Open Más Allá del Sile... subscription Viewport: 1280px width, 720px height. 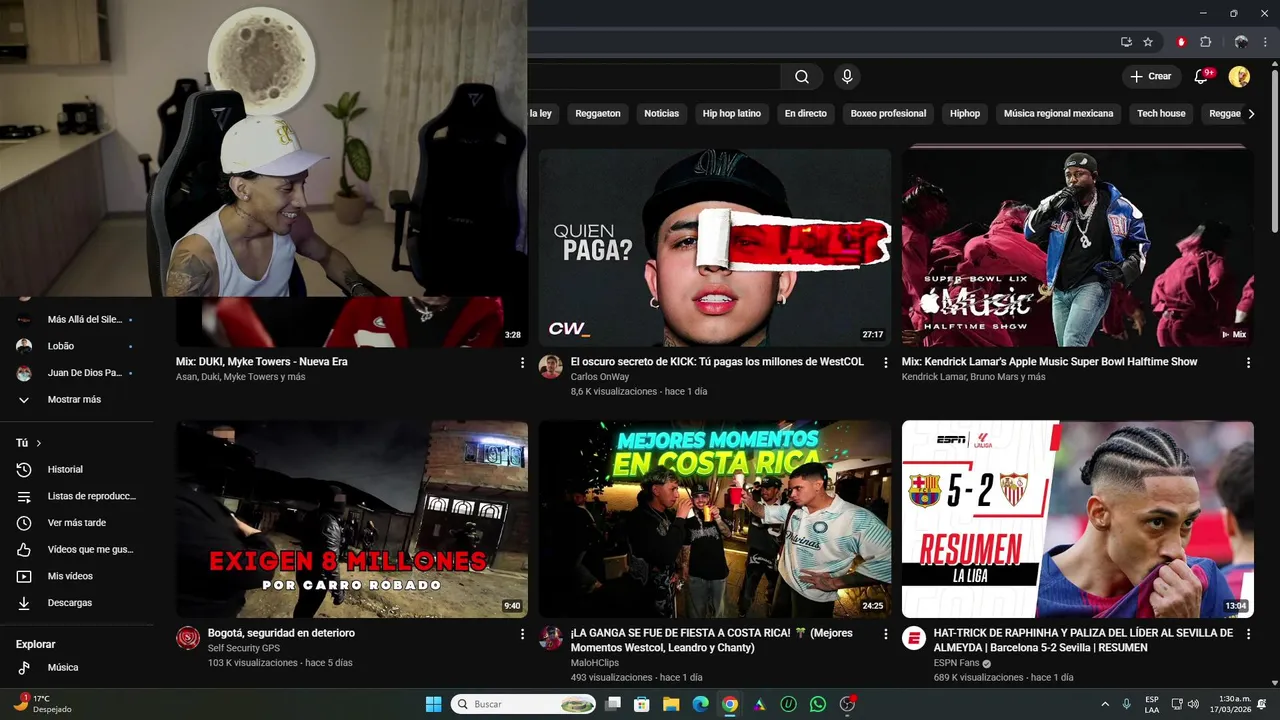point(77,320)
